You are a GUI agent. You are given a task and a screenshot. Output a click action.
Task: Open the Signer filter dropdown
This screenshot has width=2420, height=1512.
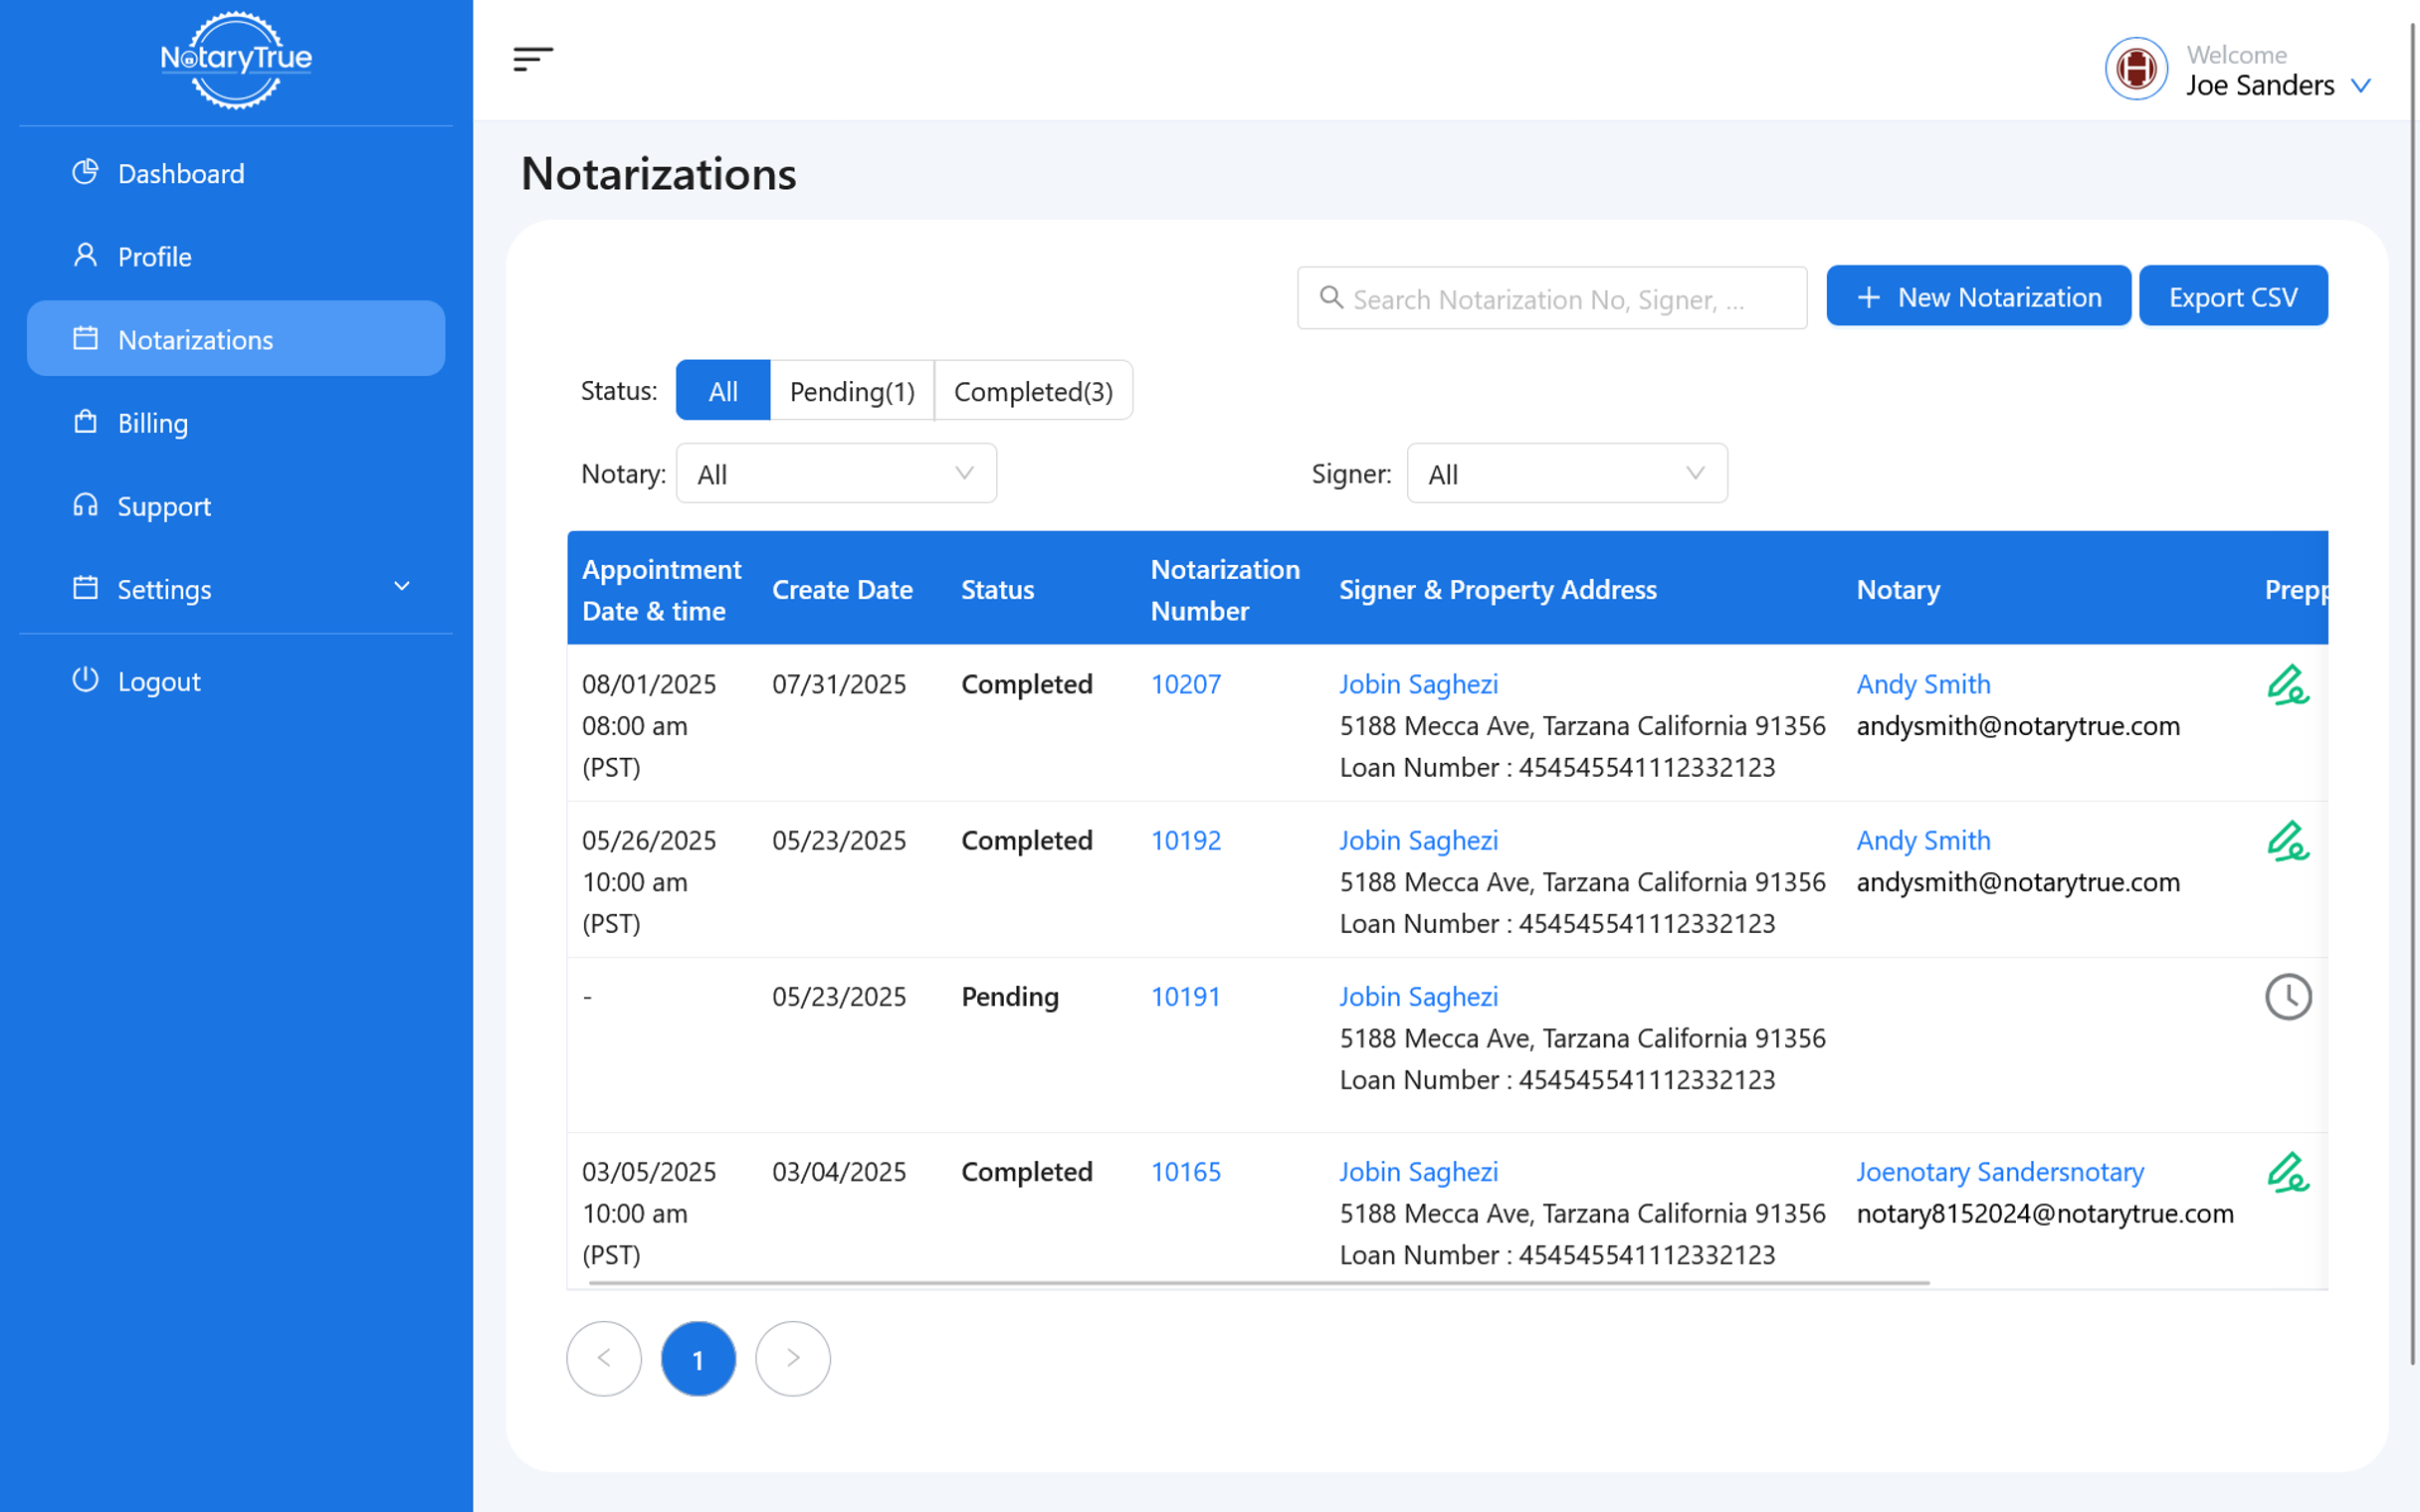pyautogui.click(x=1566, y=474)
